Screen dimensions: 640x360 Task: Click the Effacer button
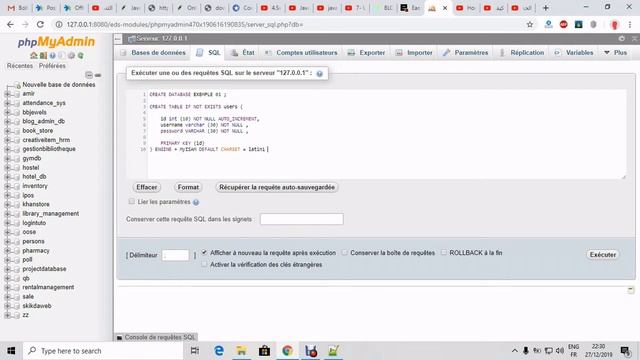pyautogui.click(x=147, y=187)
